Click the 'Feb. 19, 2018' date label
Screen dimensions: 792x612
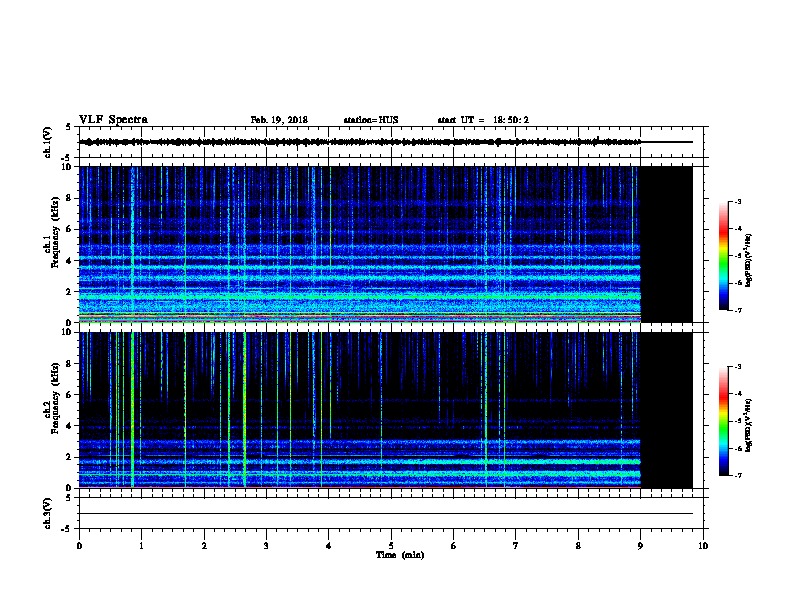pyautogui.click(x=279, y=120)
